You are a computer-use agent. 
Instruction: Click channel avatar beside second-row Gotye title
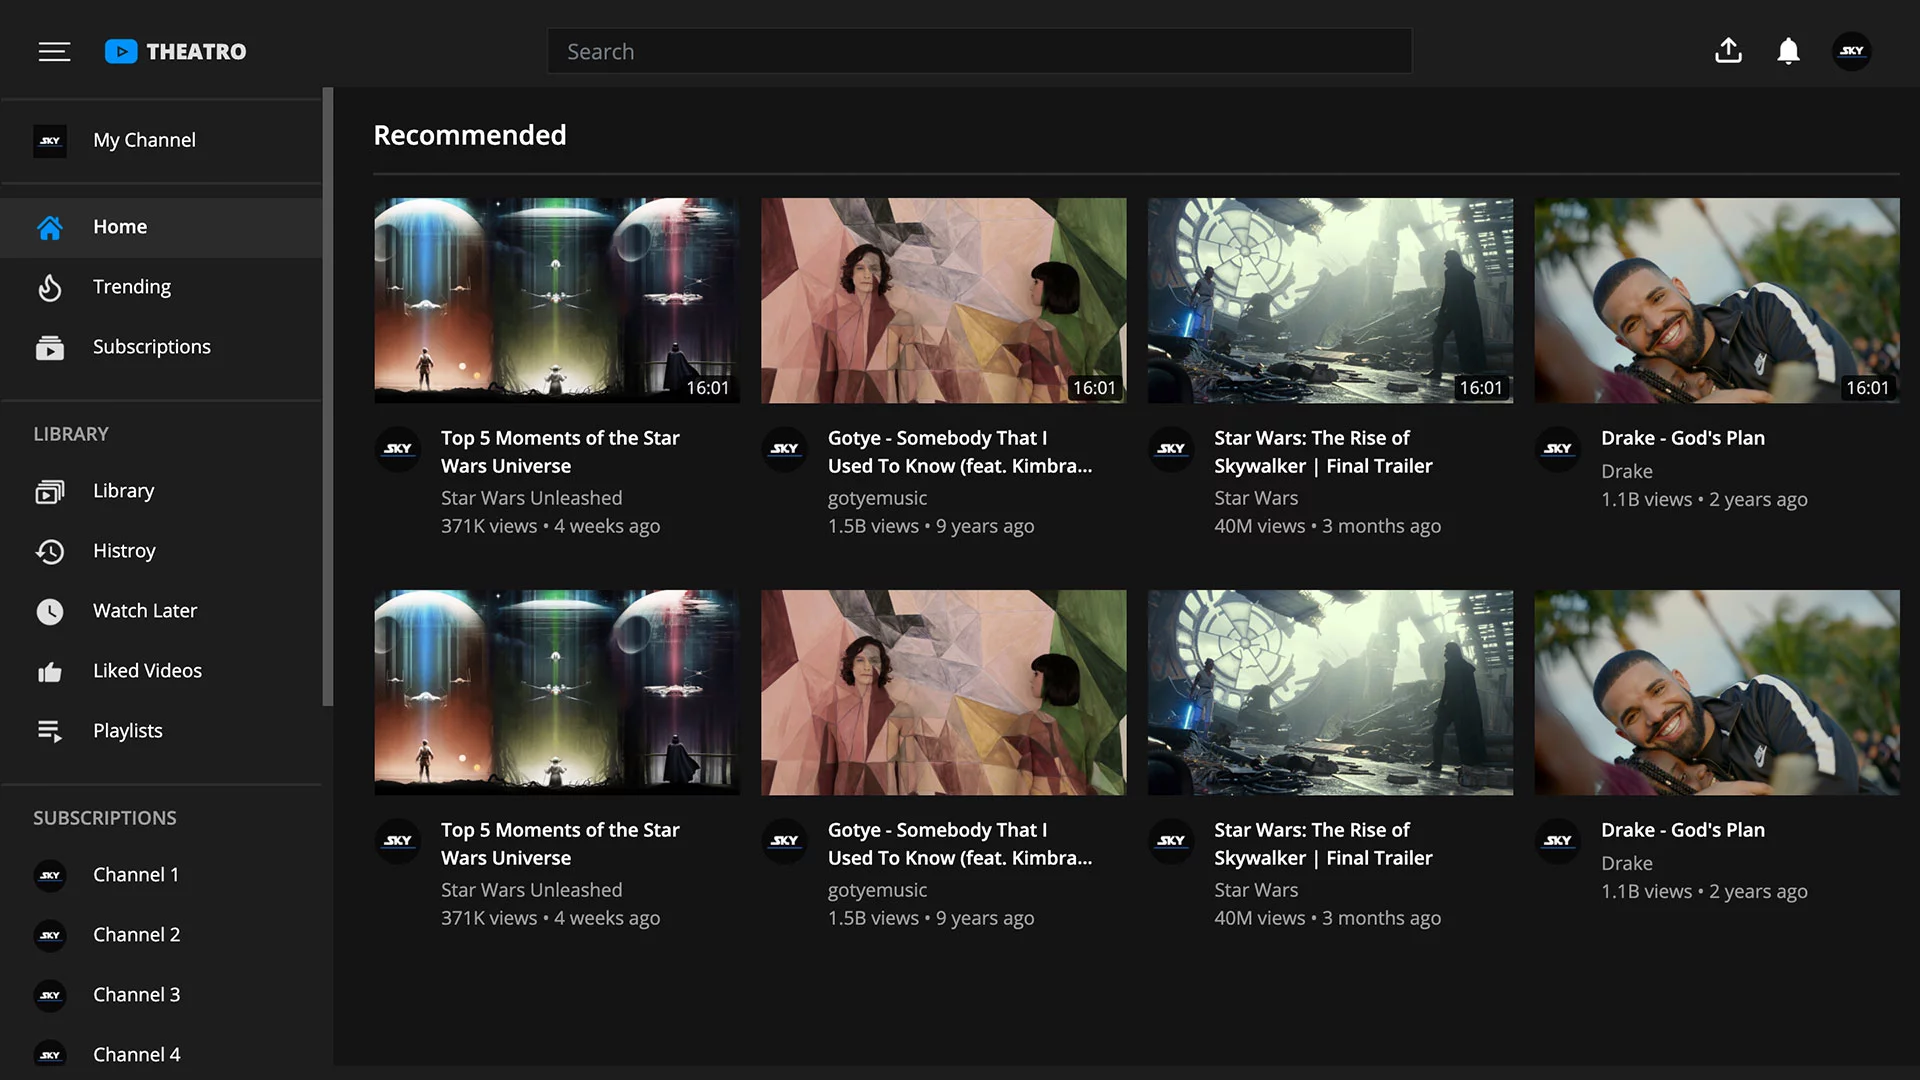pyautogui.click(x=785, y=841)
